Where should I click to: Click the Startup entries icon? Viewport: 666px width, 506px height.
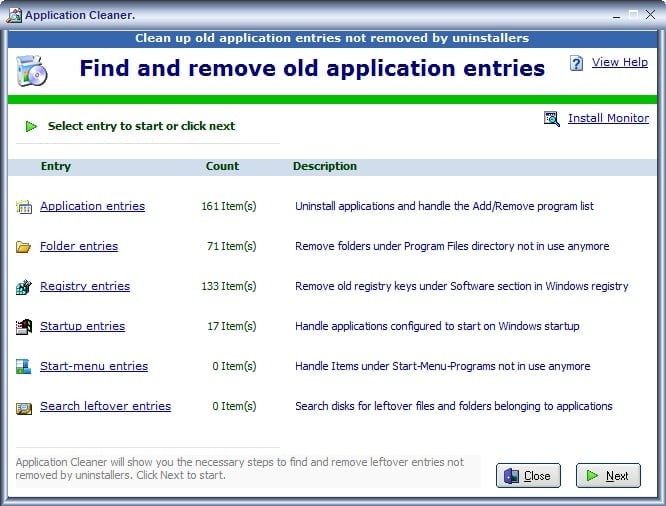point(24,327)
